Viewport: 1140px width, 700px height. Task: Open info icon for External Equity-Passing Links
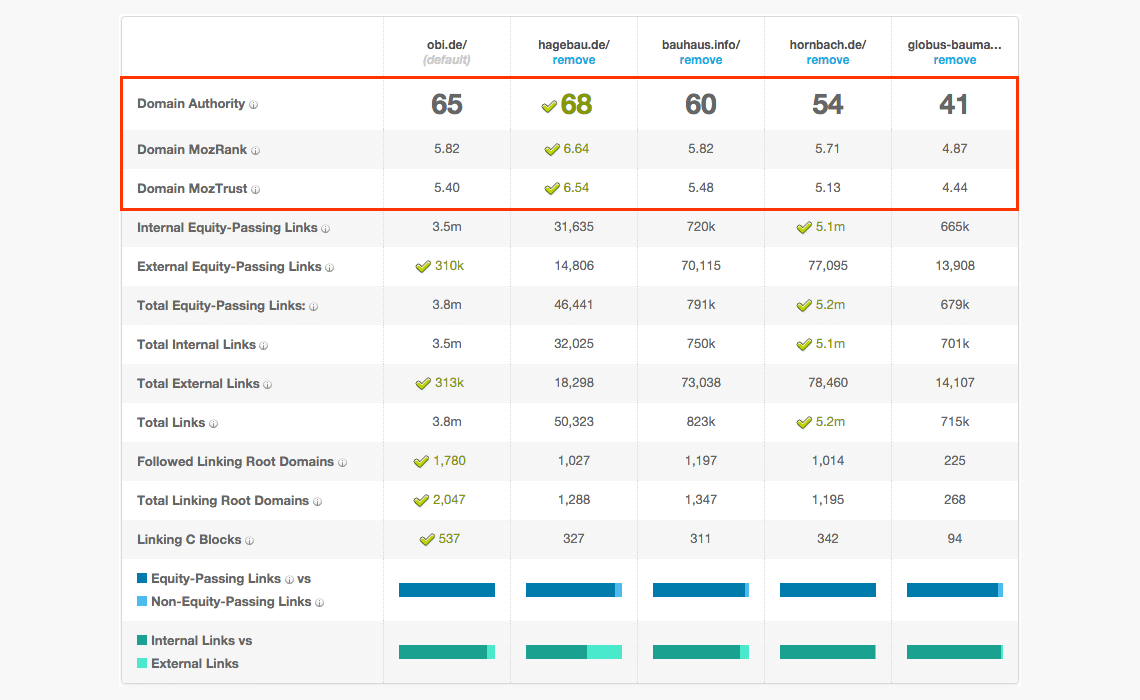click(x=329, y=268)
